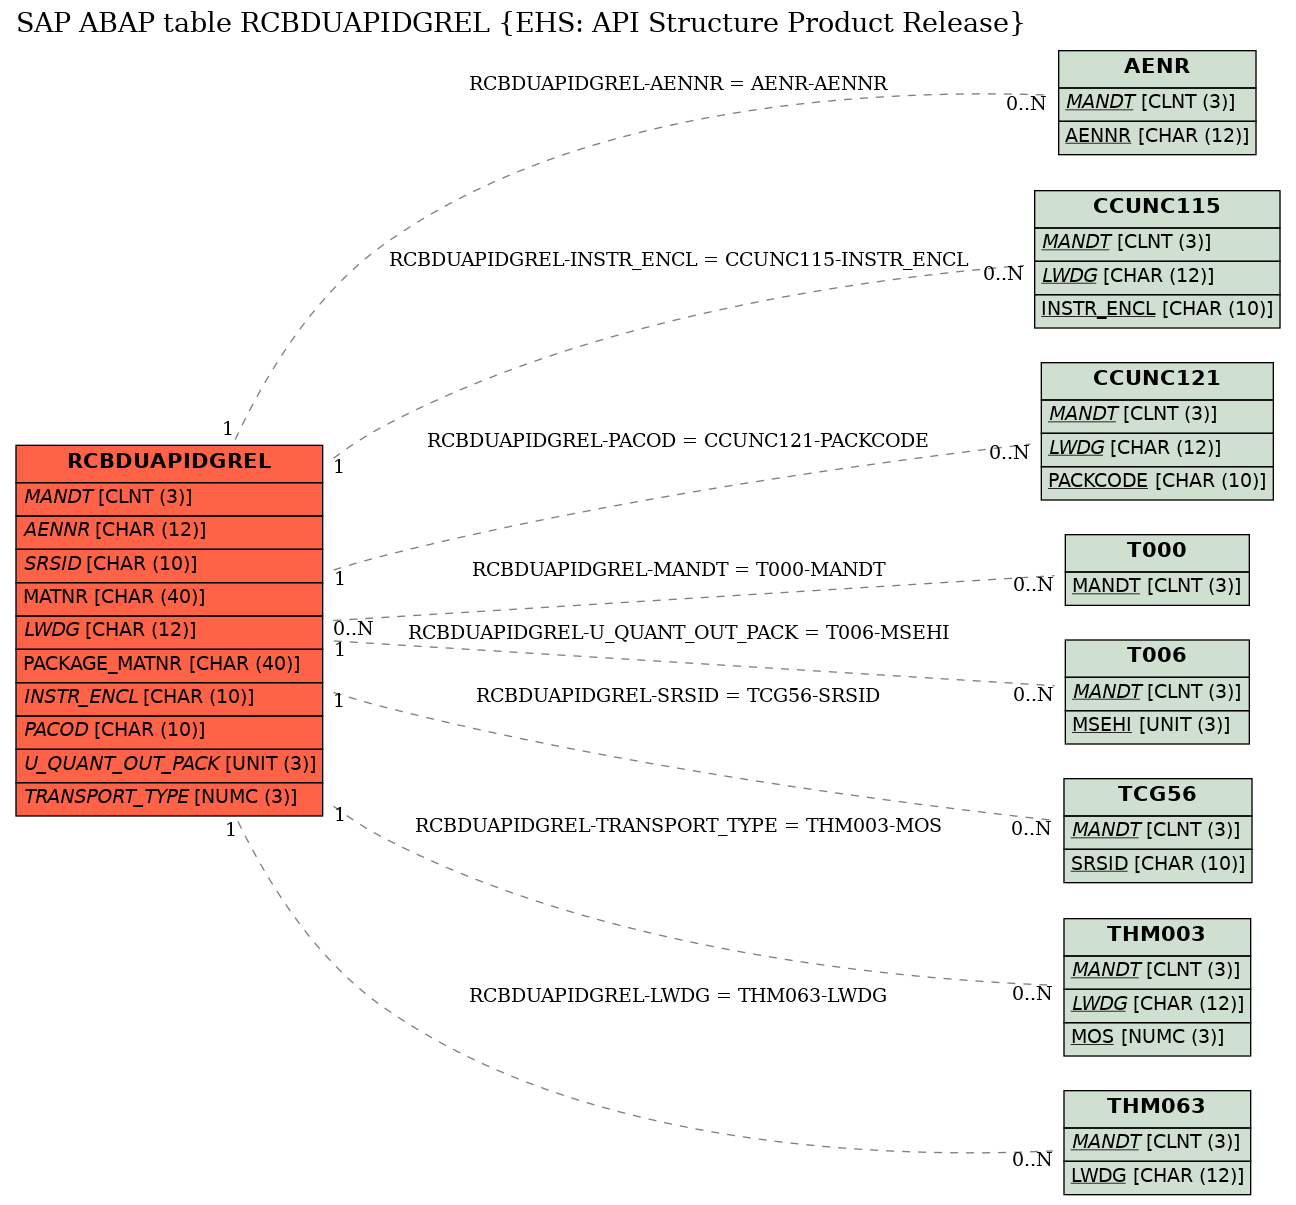Click MANDT field in THM063 table

[1157, 1143]
